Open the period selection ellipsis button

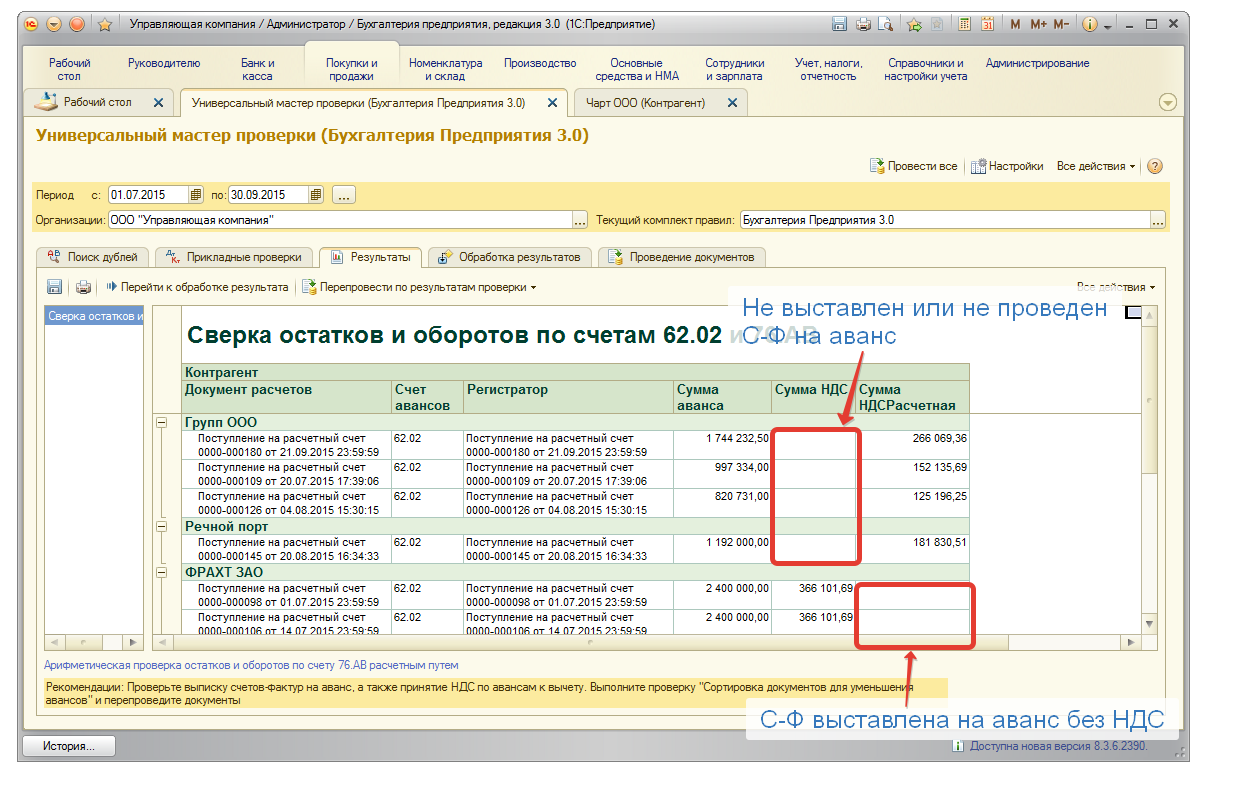tap(343, 195)
